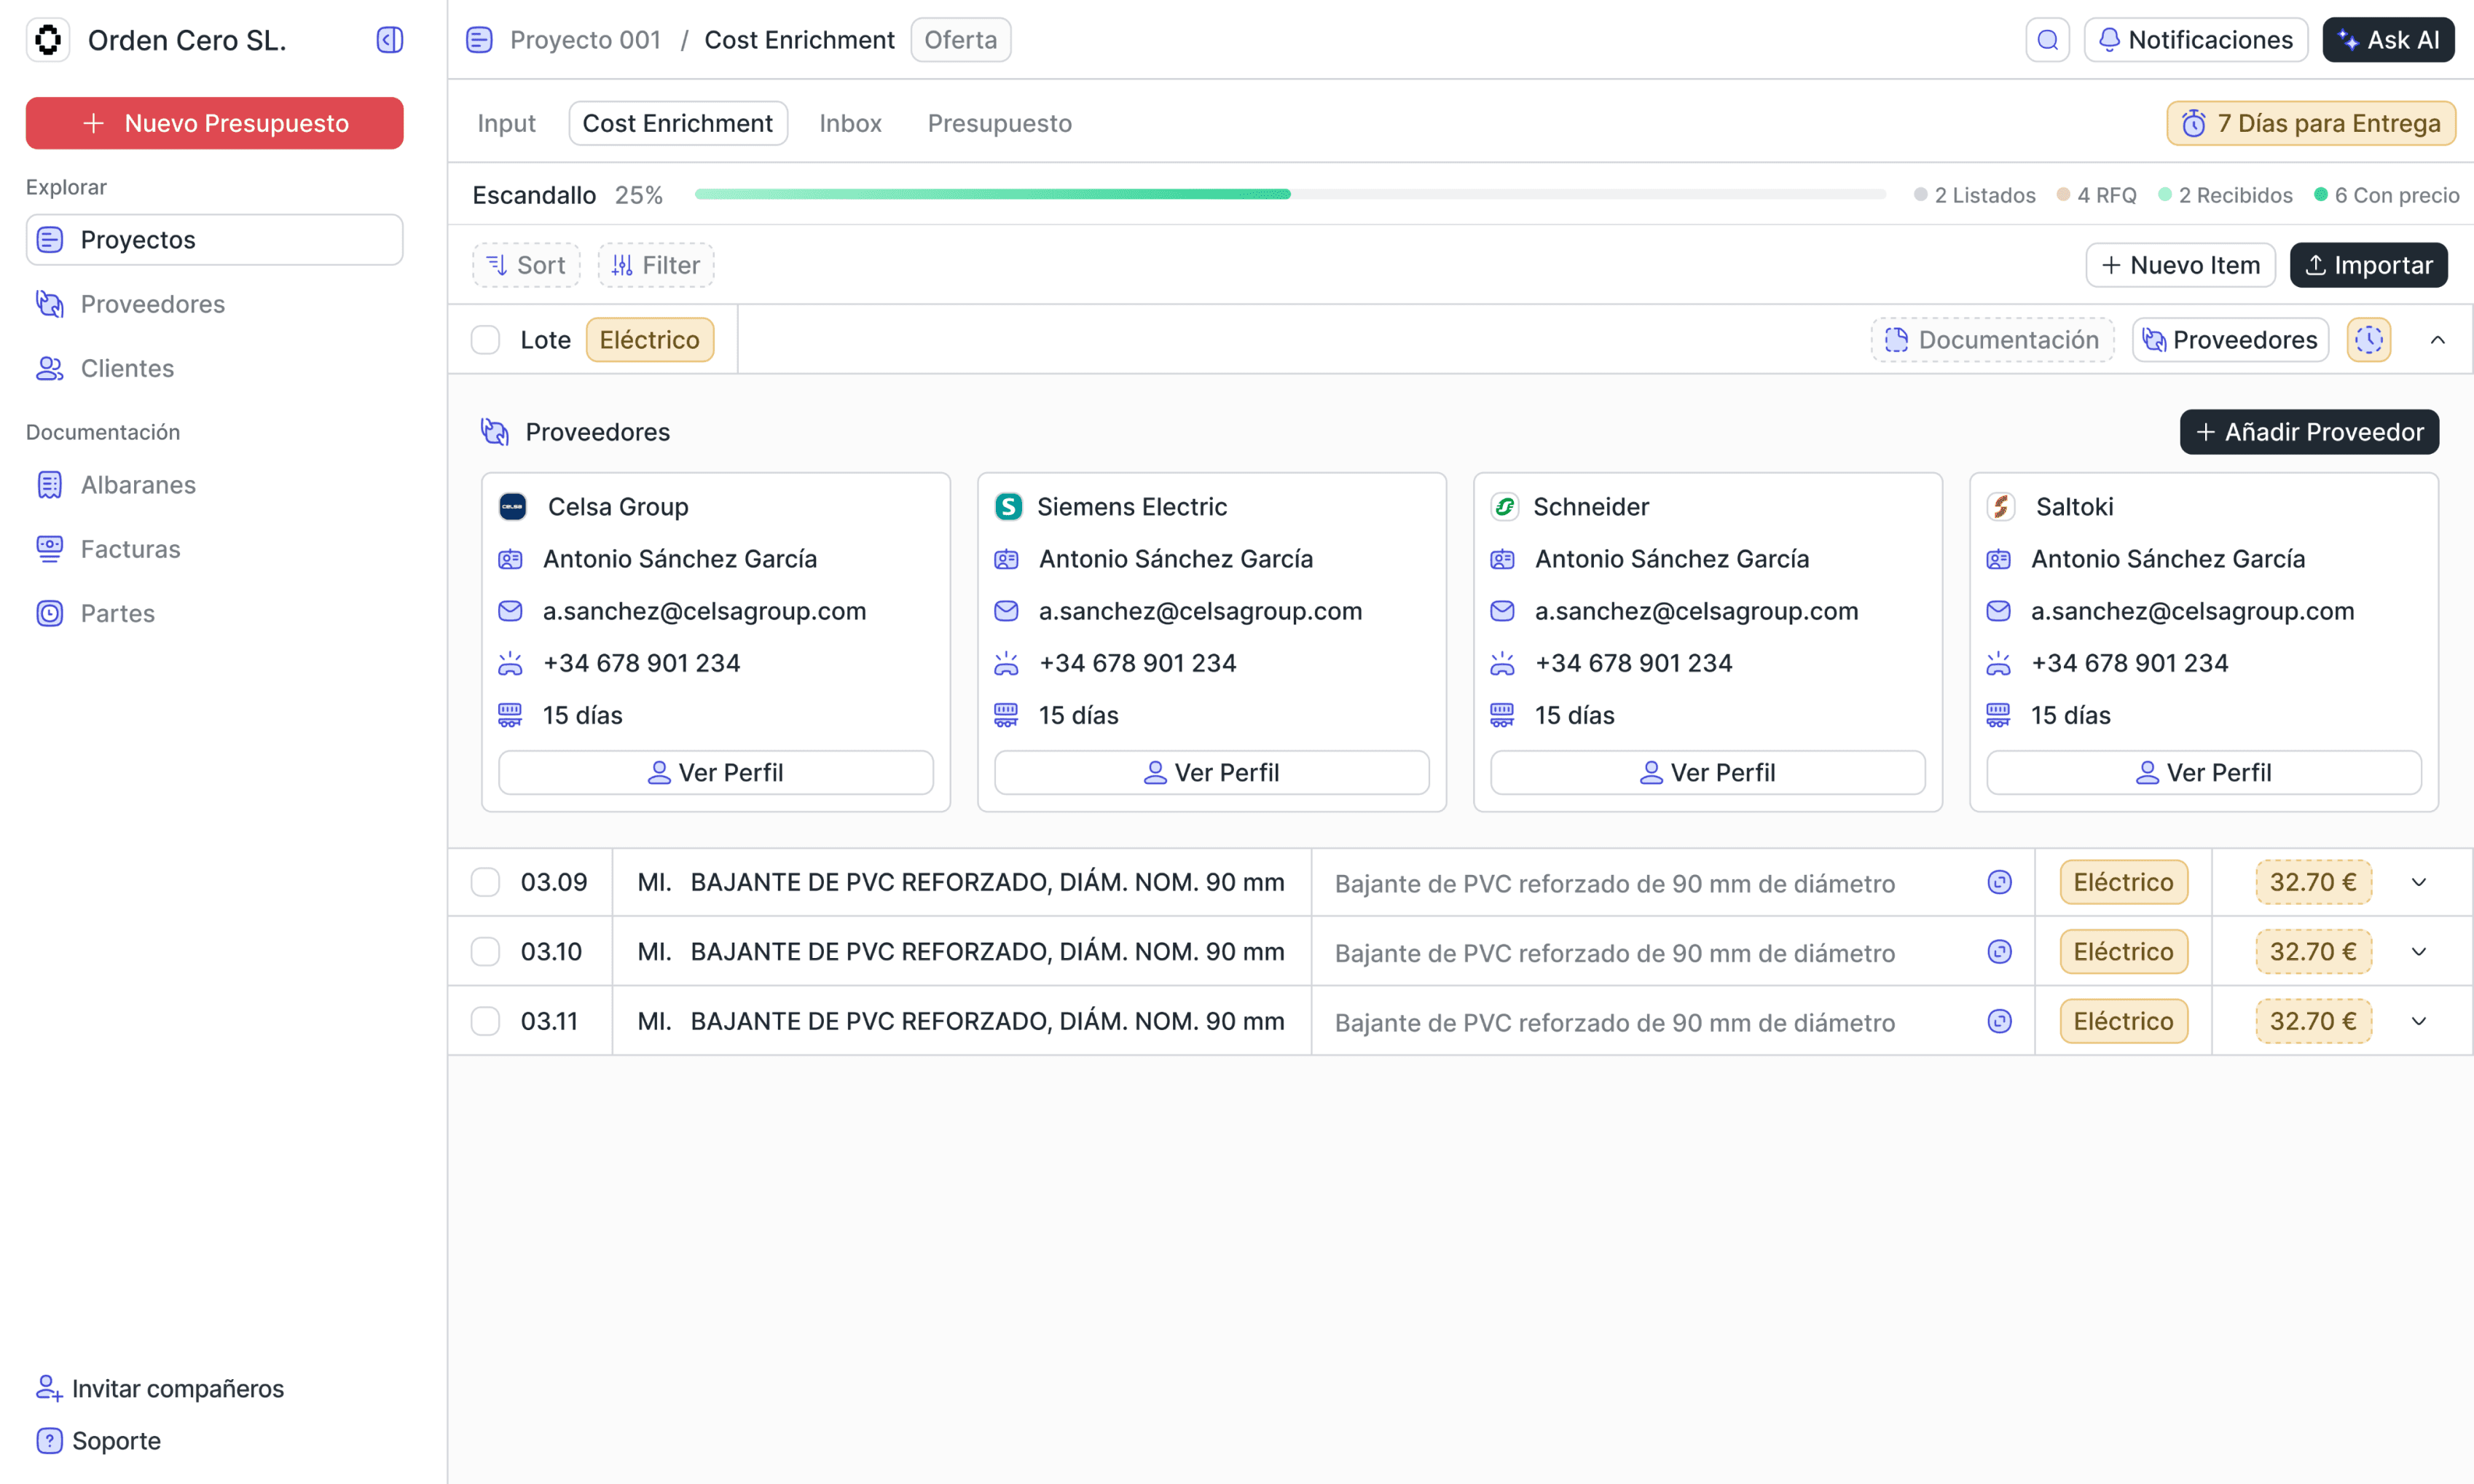Open the Sort dropdown
The image size is (2474, 1484).
(526, 265)
